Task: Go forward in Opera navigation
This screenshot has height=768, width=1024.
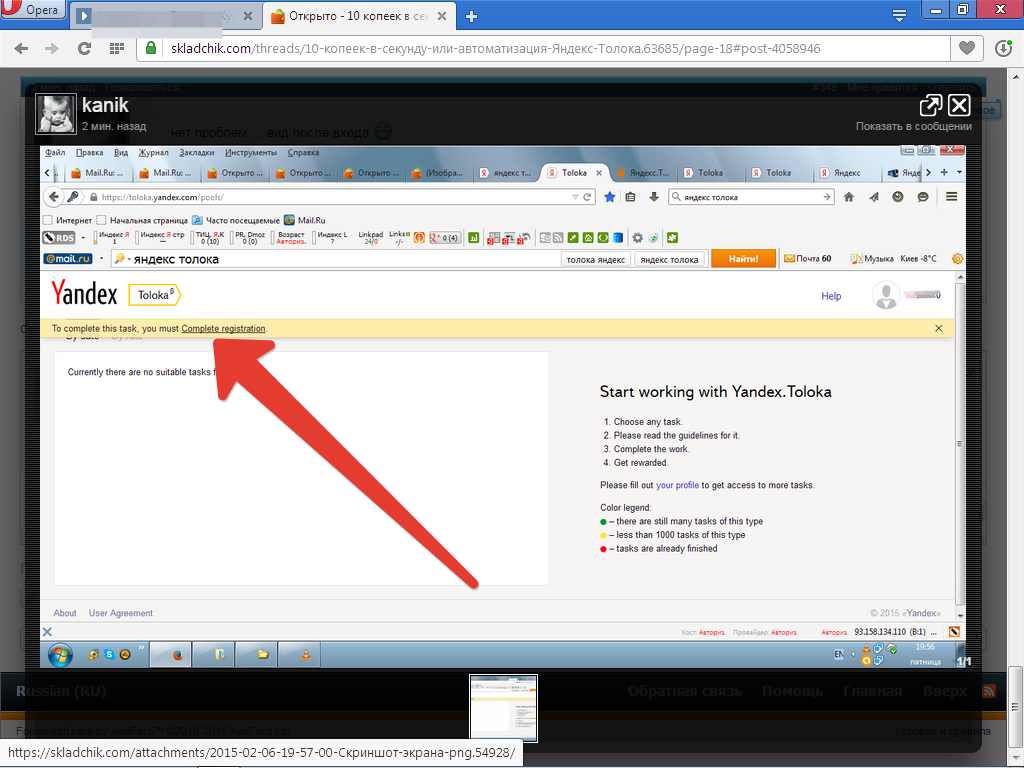Action: (x=52, y=48)
